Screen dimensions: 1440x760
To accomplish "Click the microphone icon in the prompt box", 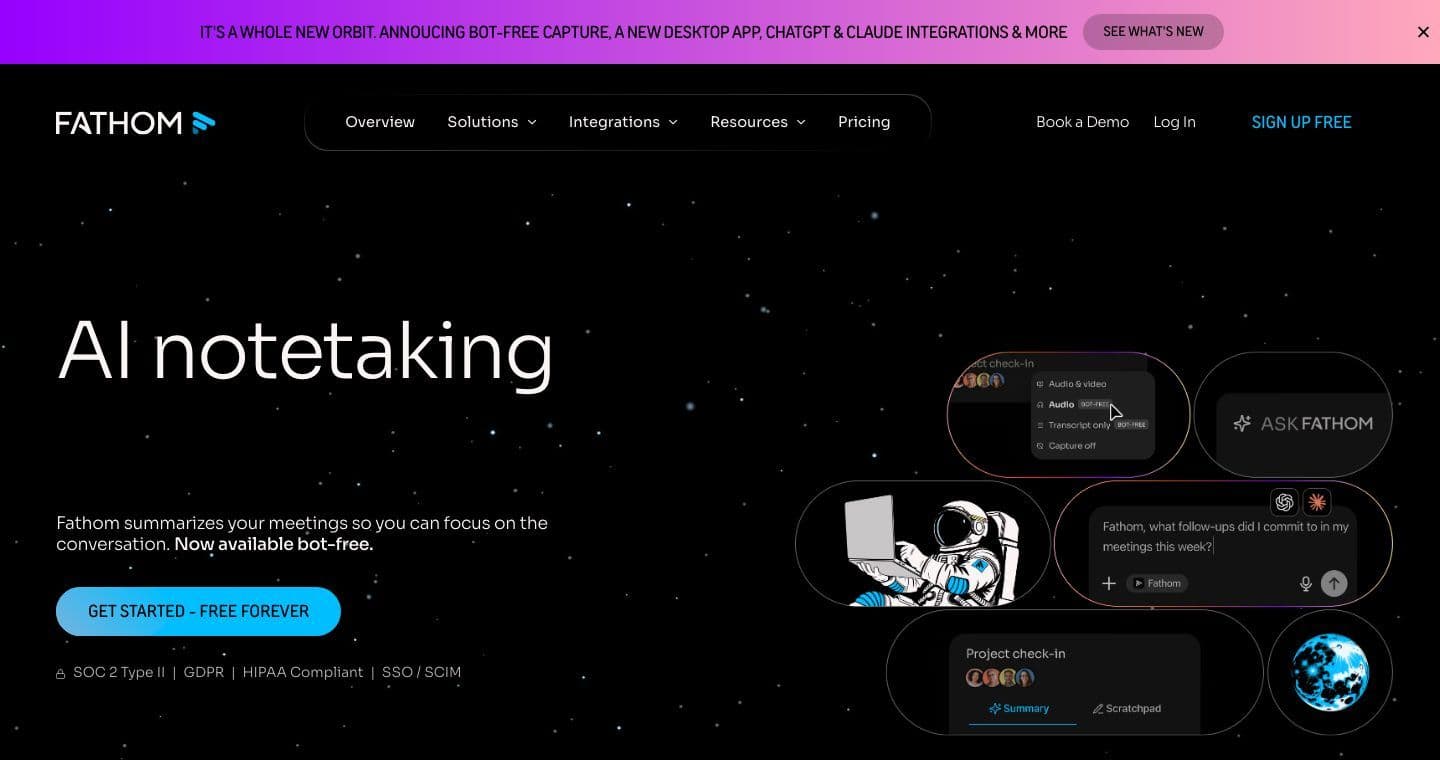I will (1305, 584).
